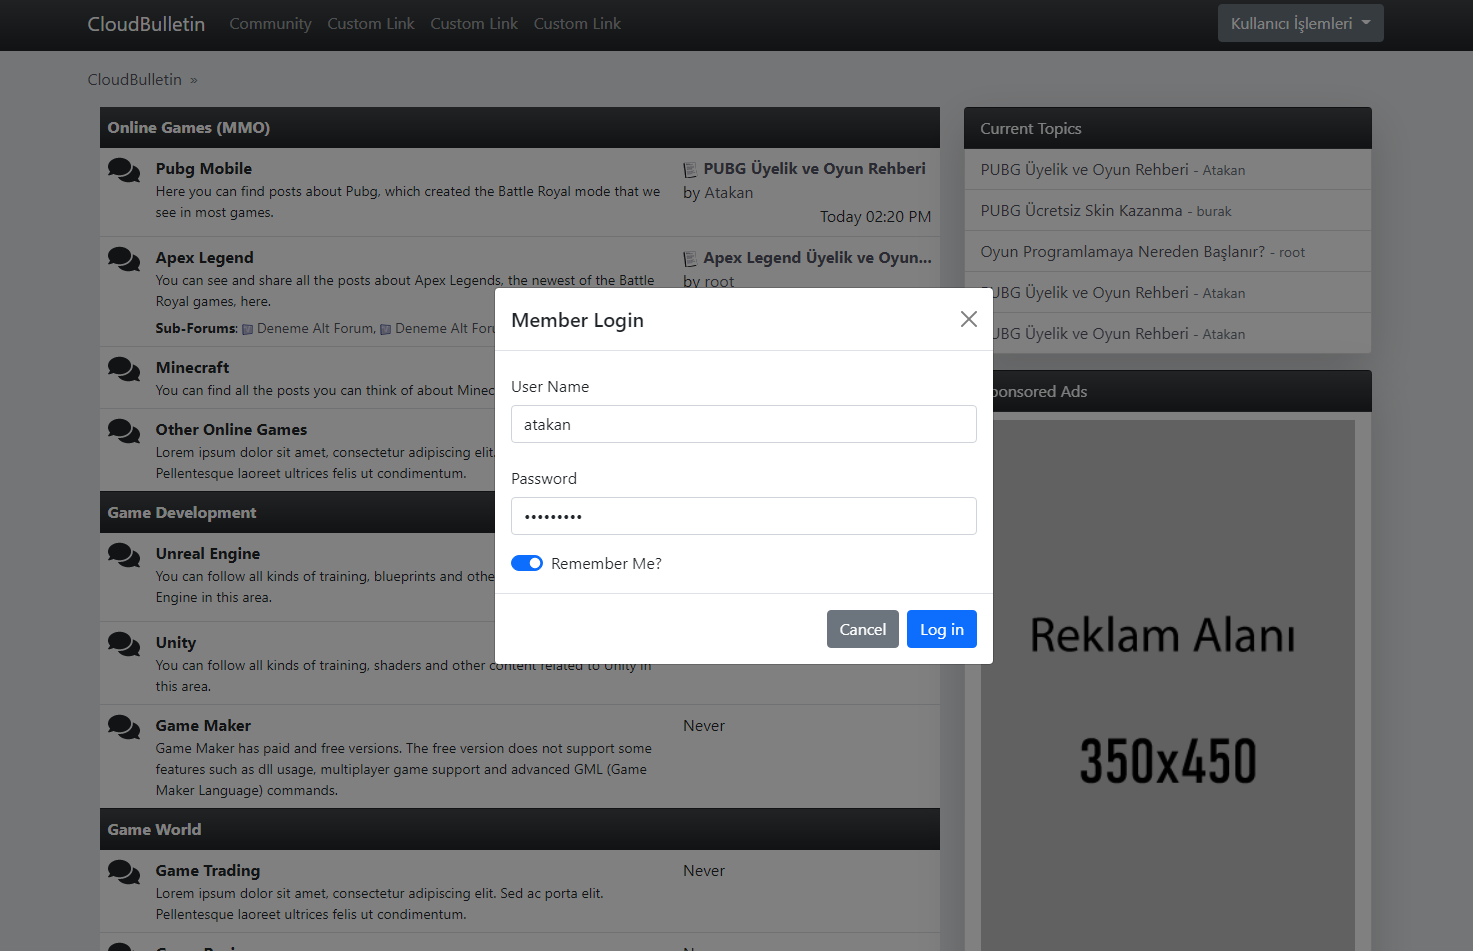Click into the Password field

point(743,516)
